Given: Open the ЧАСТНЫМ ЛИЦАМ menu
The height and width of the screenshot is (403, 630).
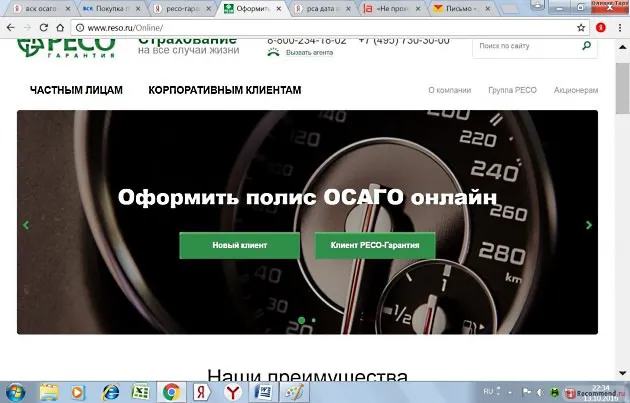Looking at the screenshot, I should 76,90.
